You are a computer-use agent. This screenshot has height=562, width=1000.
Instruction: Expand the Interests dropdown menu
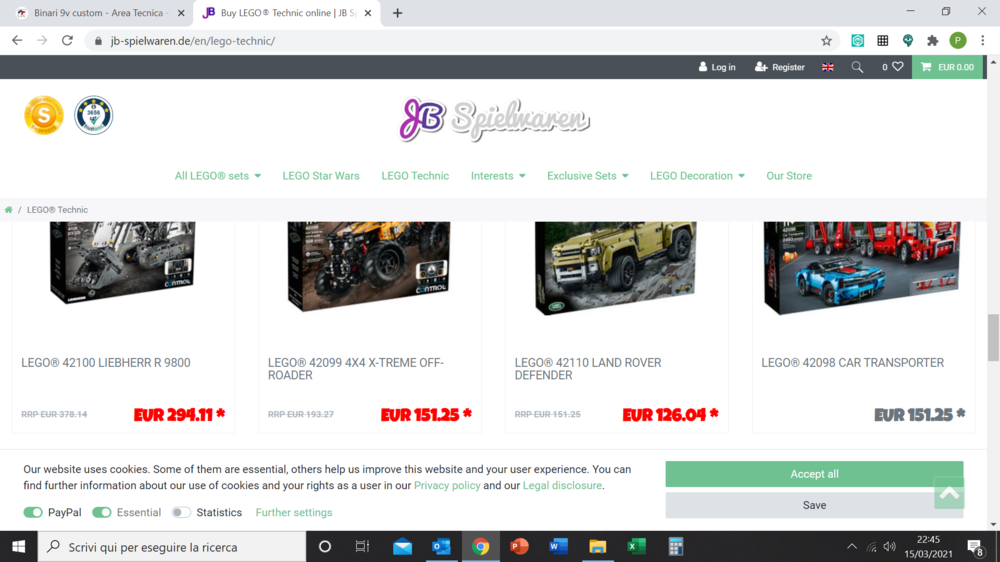[x=498, y=176]
